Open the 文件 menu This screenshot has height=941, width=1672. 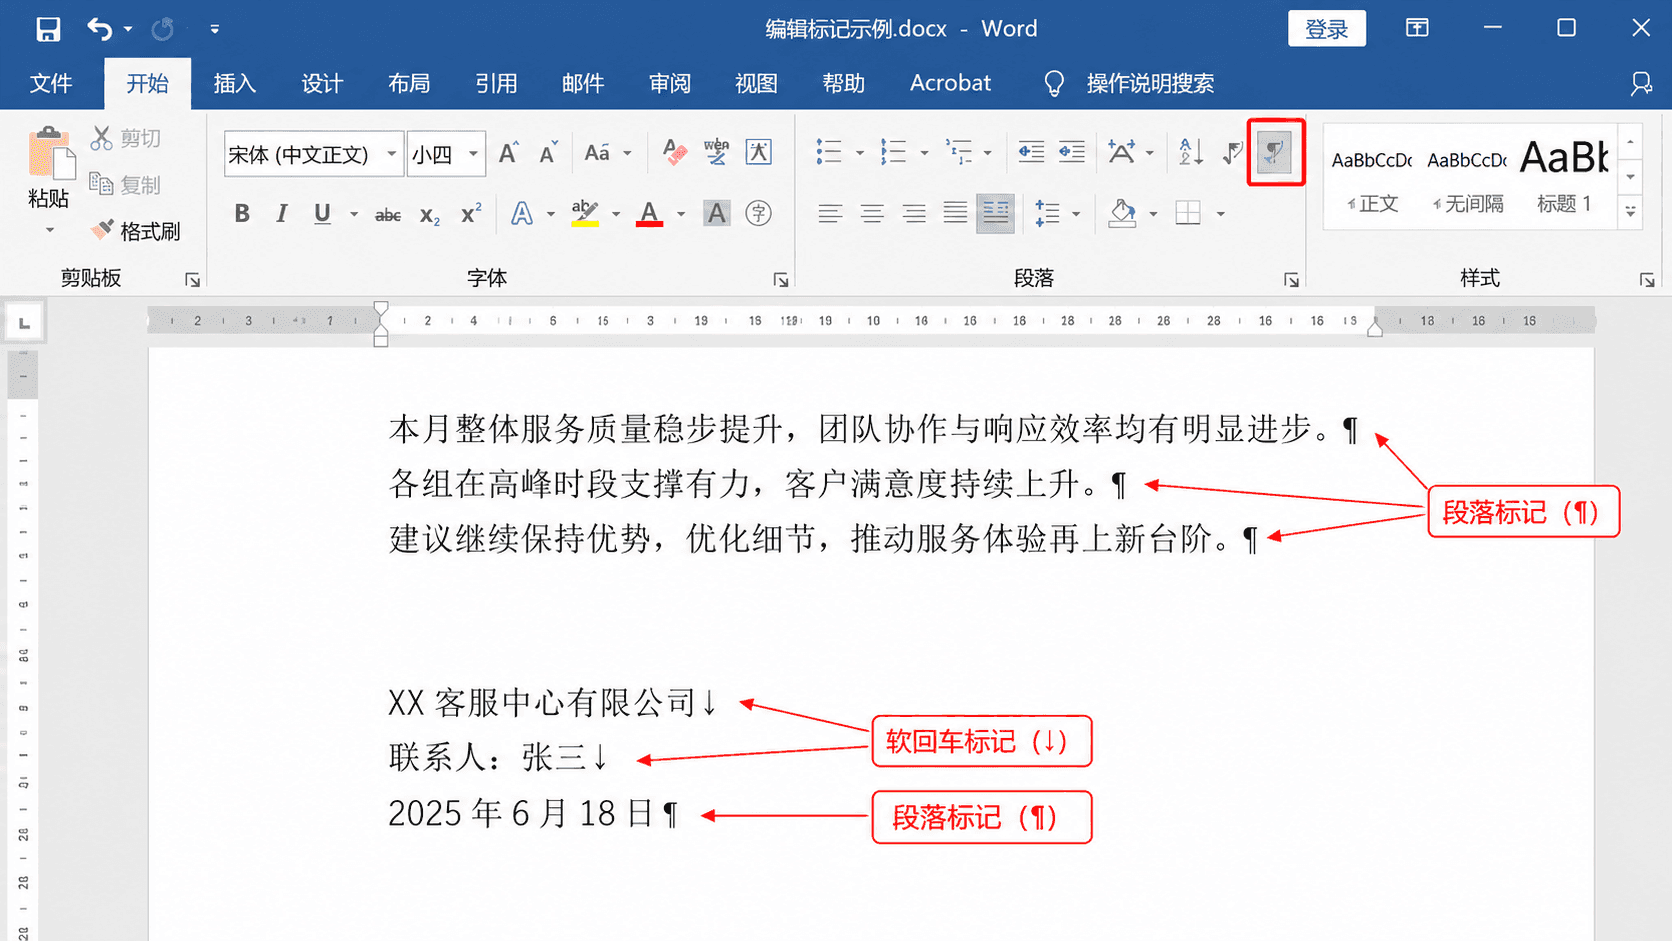[51, 83]
